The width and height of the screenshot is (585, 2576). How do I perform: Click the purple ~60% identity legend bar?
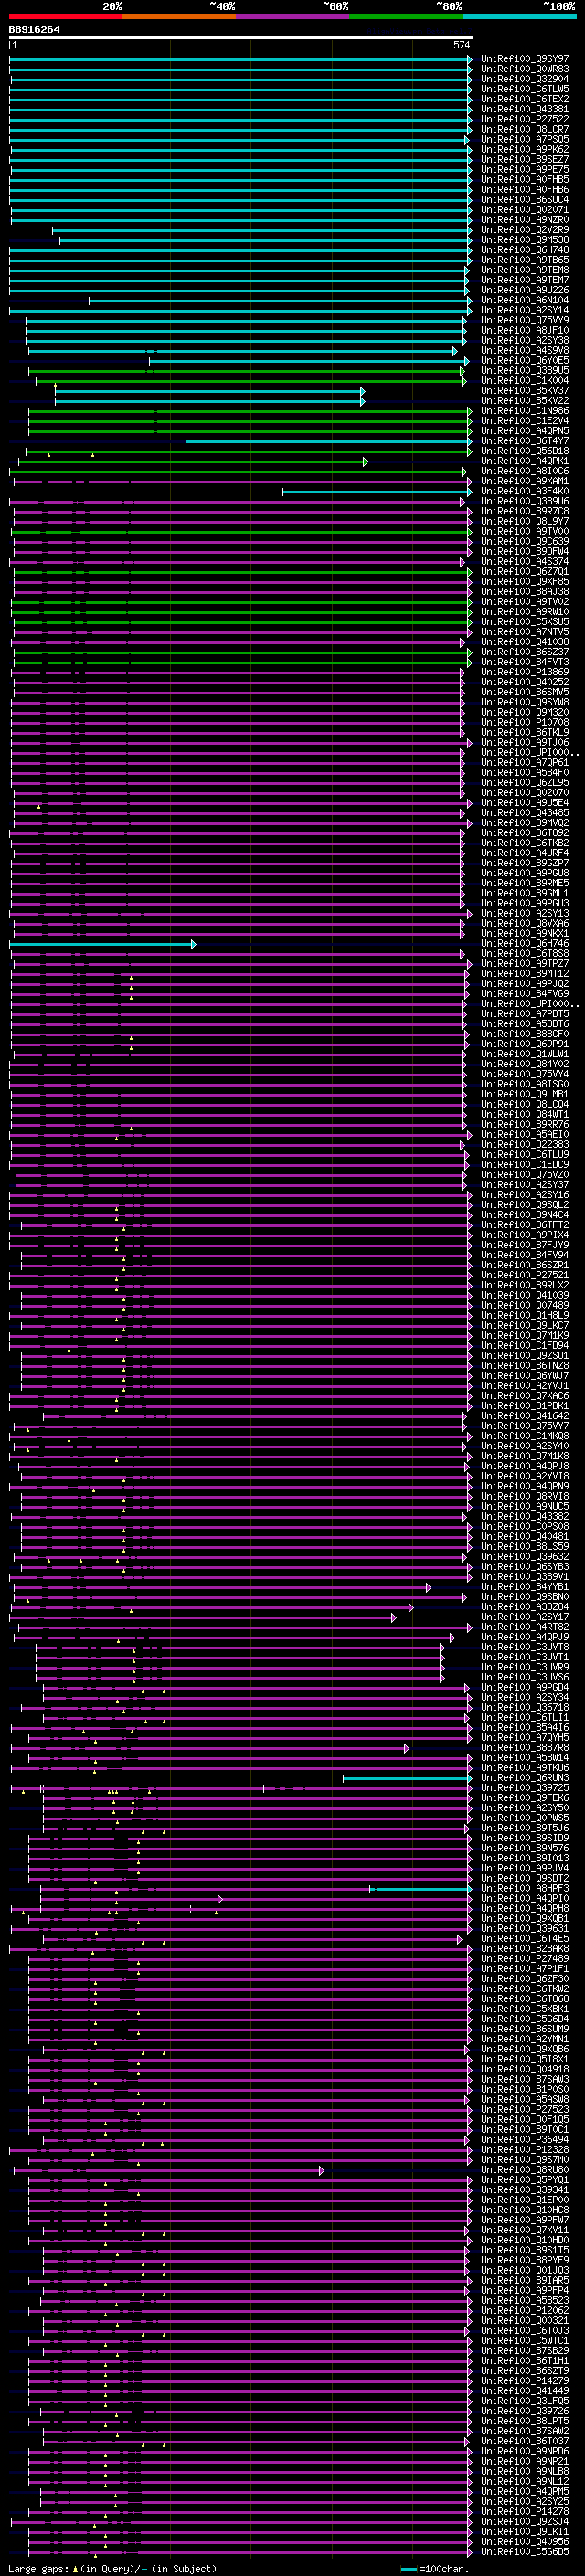(292, 16)
